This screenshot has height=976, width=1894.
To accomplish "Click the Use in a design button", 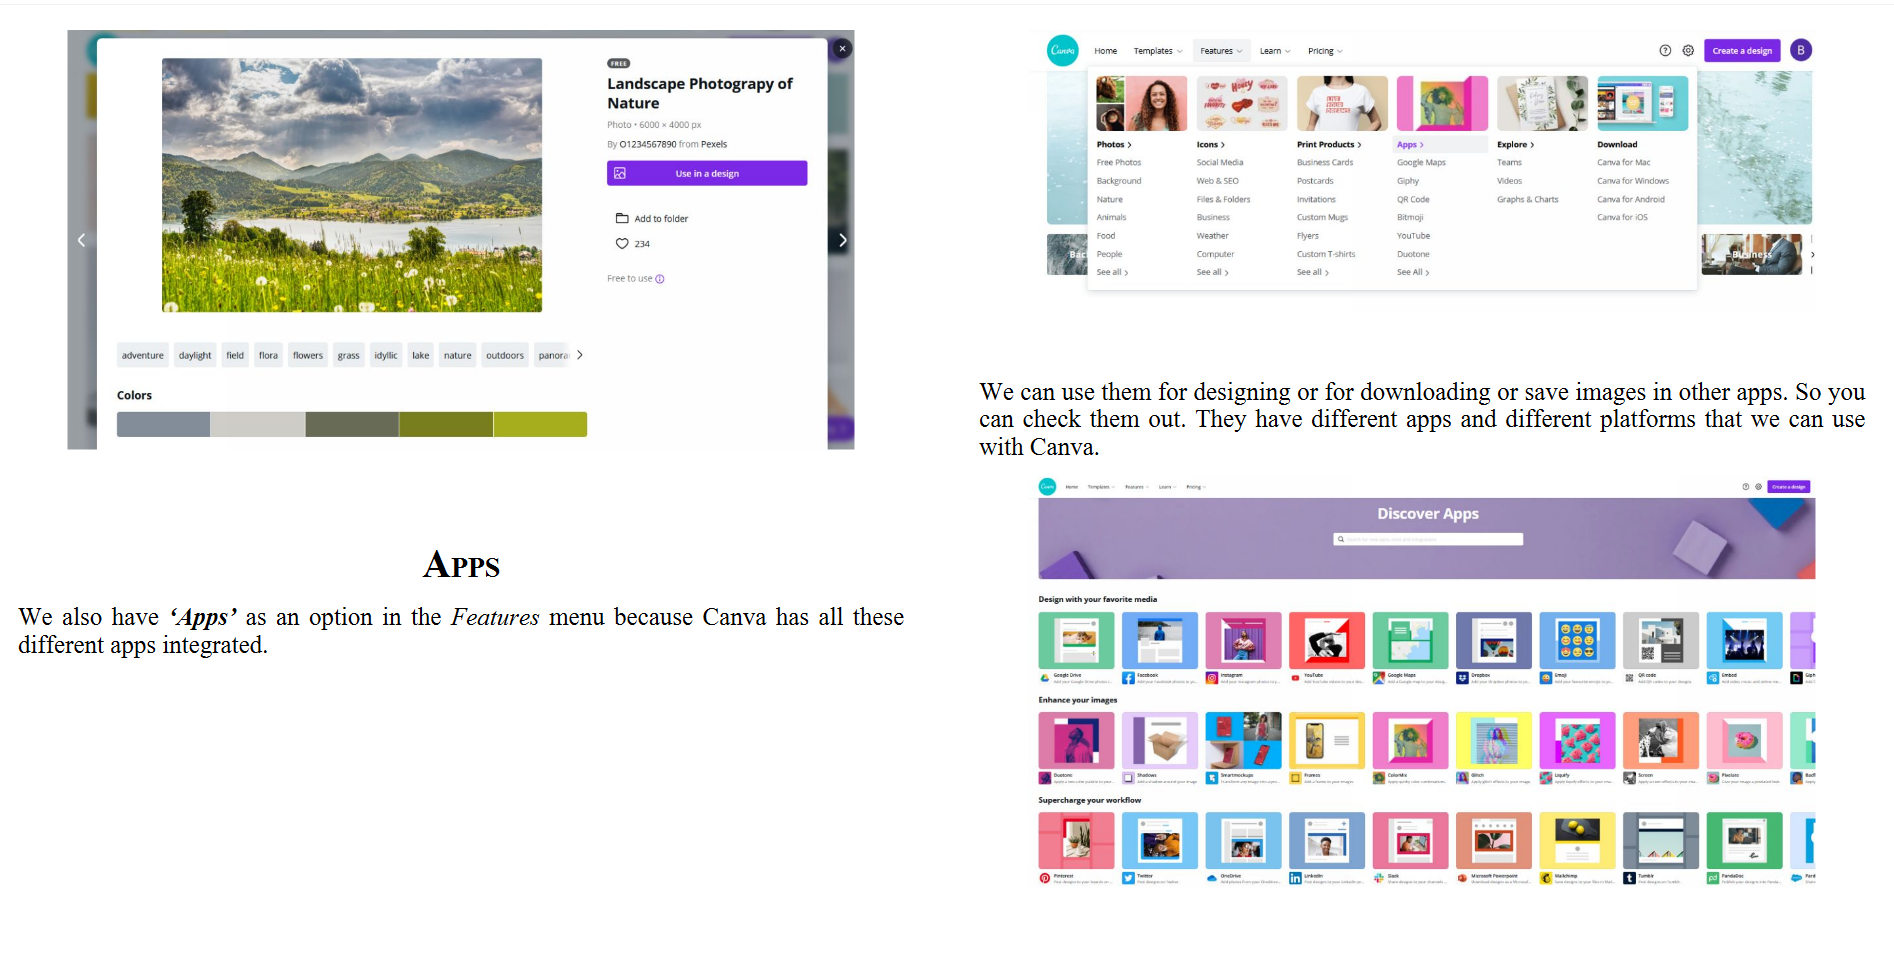I will tap(706, 174).
